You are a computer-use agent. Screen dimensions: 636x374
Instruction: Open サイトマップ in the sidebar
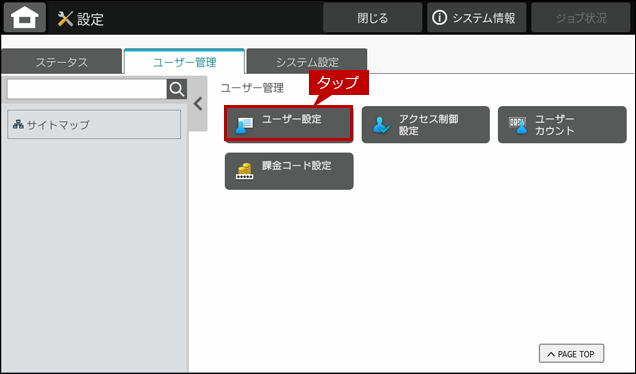[94, 125]
